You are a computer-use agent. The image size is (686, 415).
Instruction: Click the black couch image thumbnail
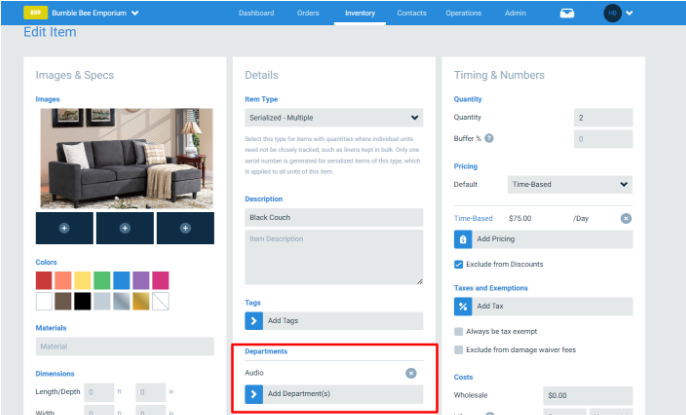pos(126,158)
